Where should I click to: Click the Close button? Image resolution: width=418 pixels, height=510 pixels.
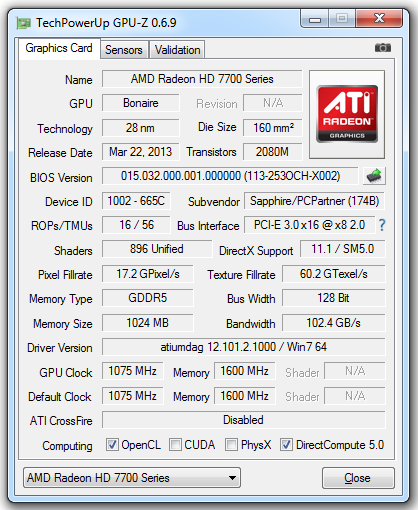(x=358, y=478)
